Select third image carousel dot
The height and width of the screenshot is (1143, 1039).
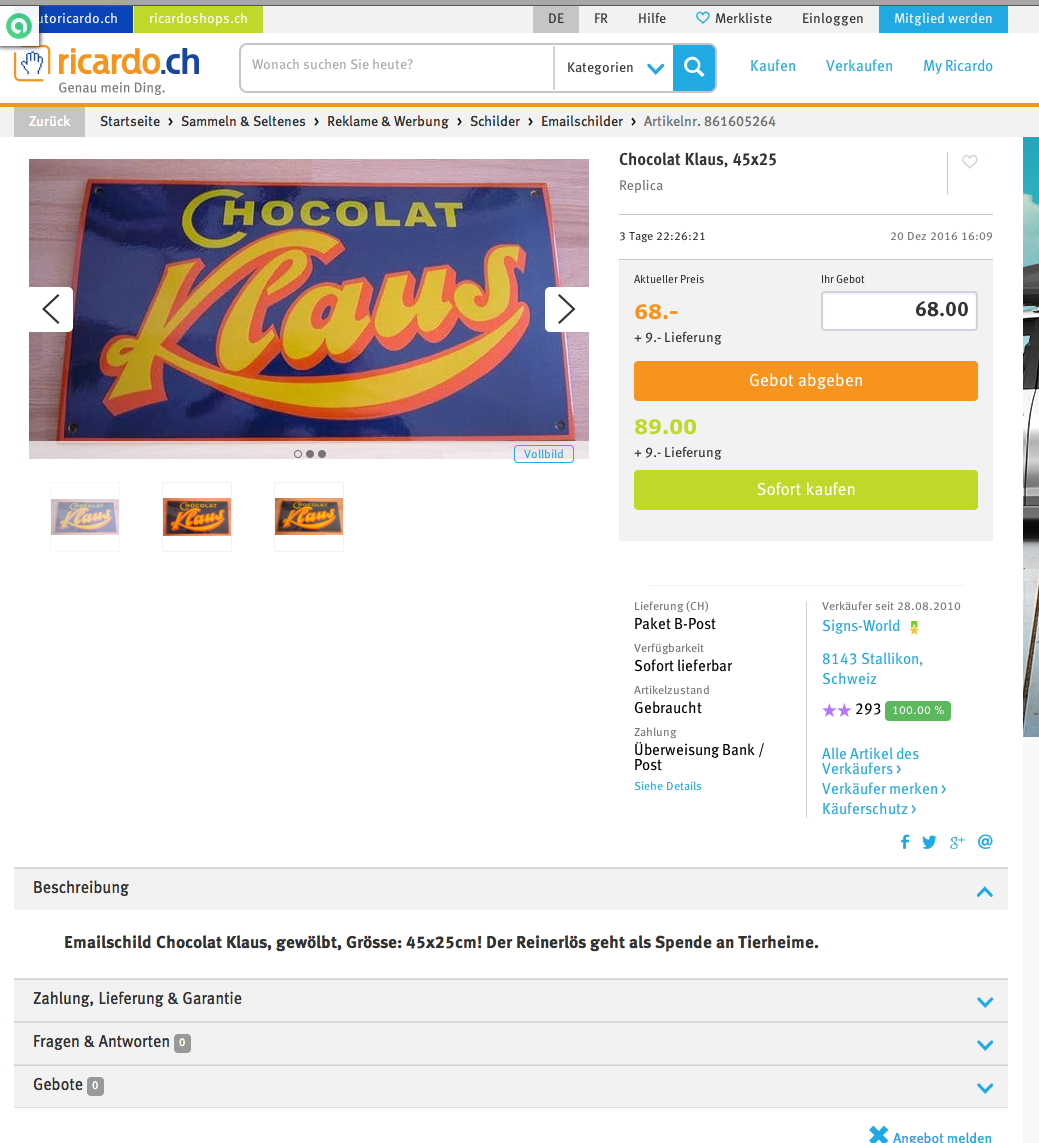pos(322,454)
